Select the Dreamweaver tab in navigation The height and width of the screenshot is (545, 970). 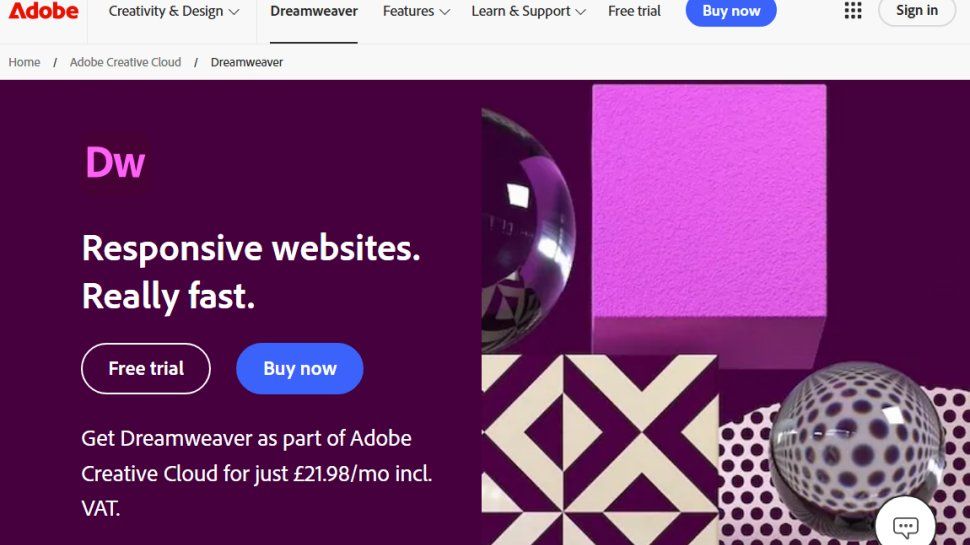click(313, 12)
